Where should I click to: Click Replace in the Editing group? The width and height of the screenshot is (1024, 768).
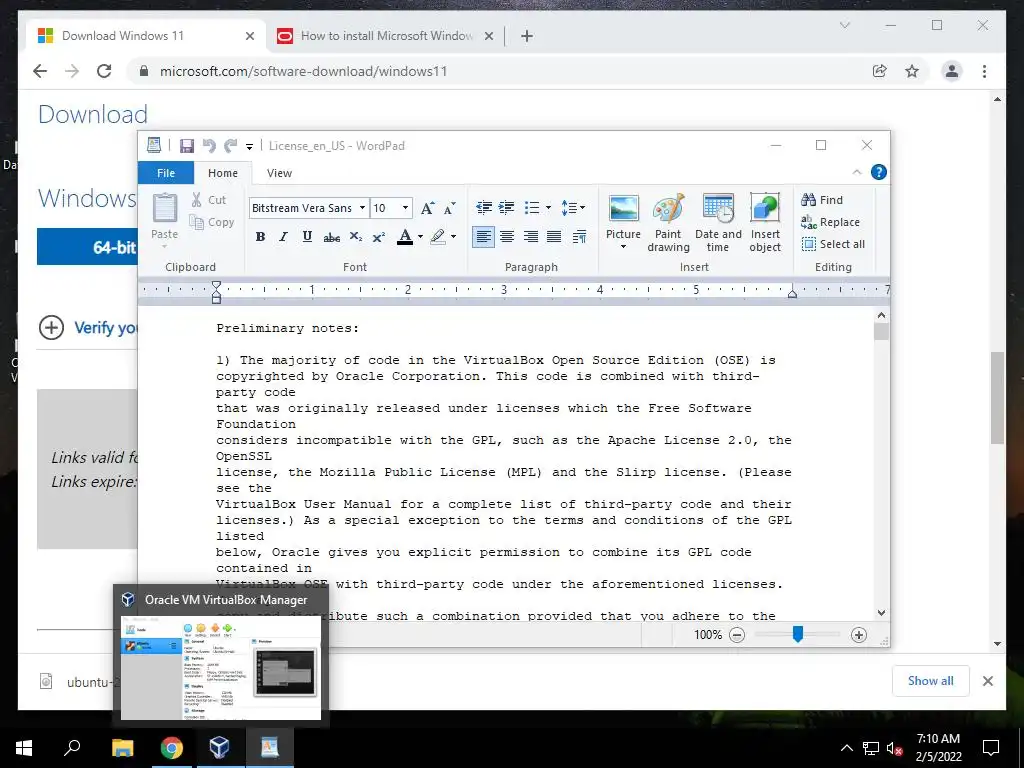[831, 222]
